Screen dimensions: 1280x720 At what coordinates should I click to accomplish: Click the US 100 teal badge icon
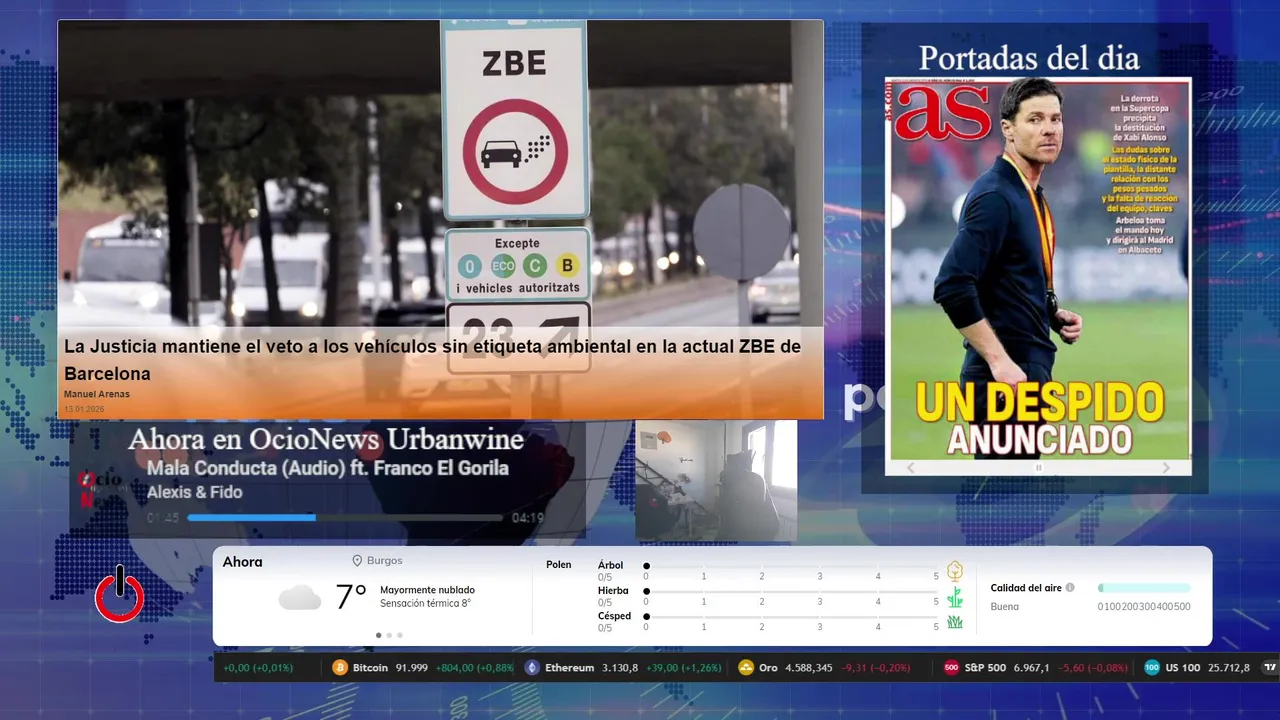coord(1152,668)
